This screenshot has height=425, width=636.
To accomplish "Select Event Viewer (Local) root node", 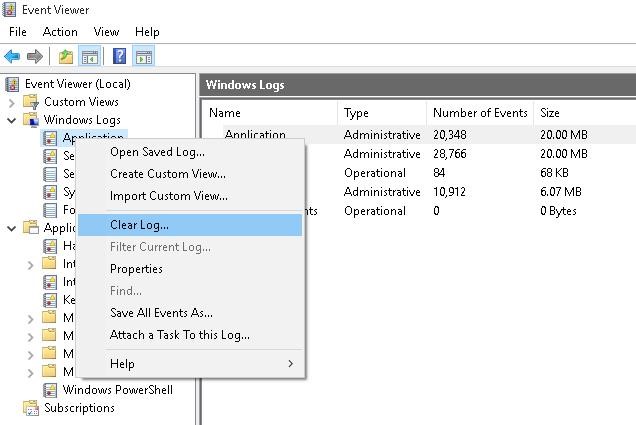I will (x=77, y=84).
